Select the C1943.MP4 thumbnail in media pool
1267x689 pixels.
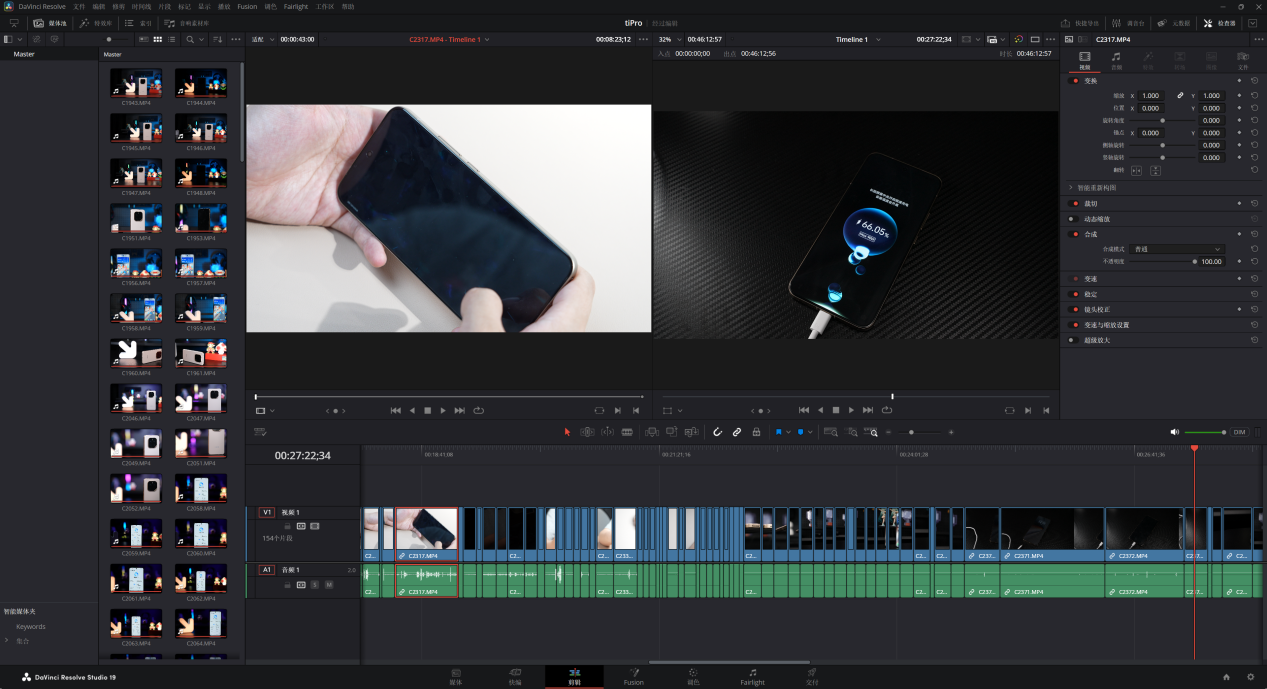(136, 85)
